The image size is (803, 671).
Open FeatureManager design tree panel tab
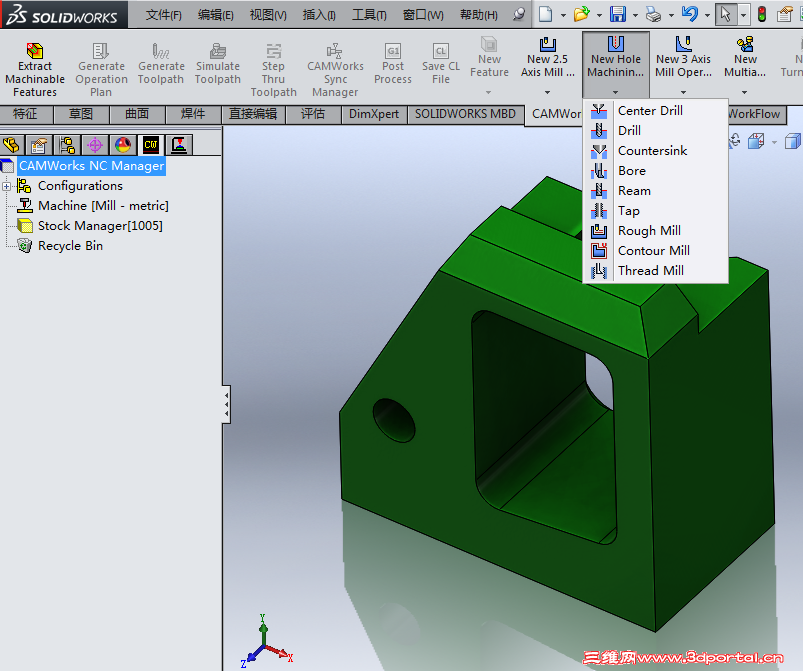11,145
